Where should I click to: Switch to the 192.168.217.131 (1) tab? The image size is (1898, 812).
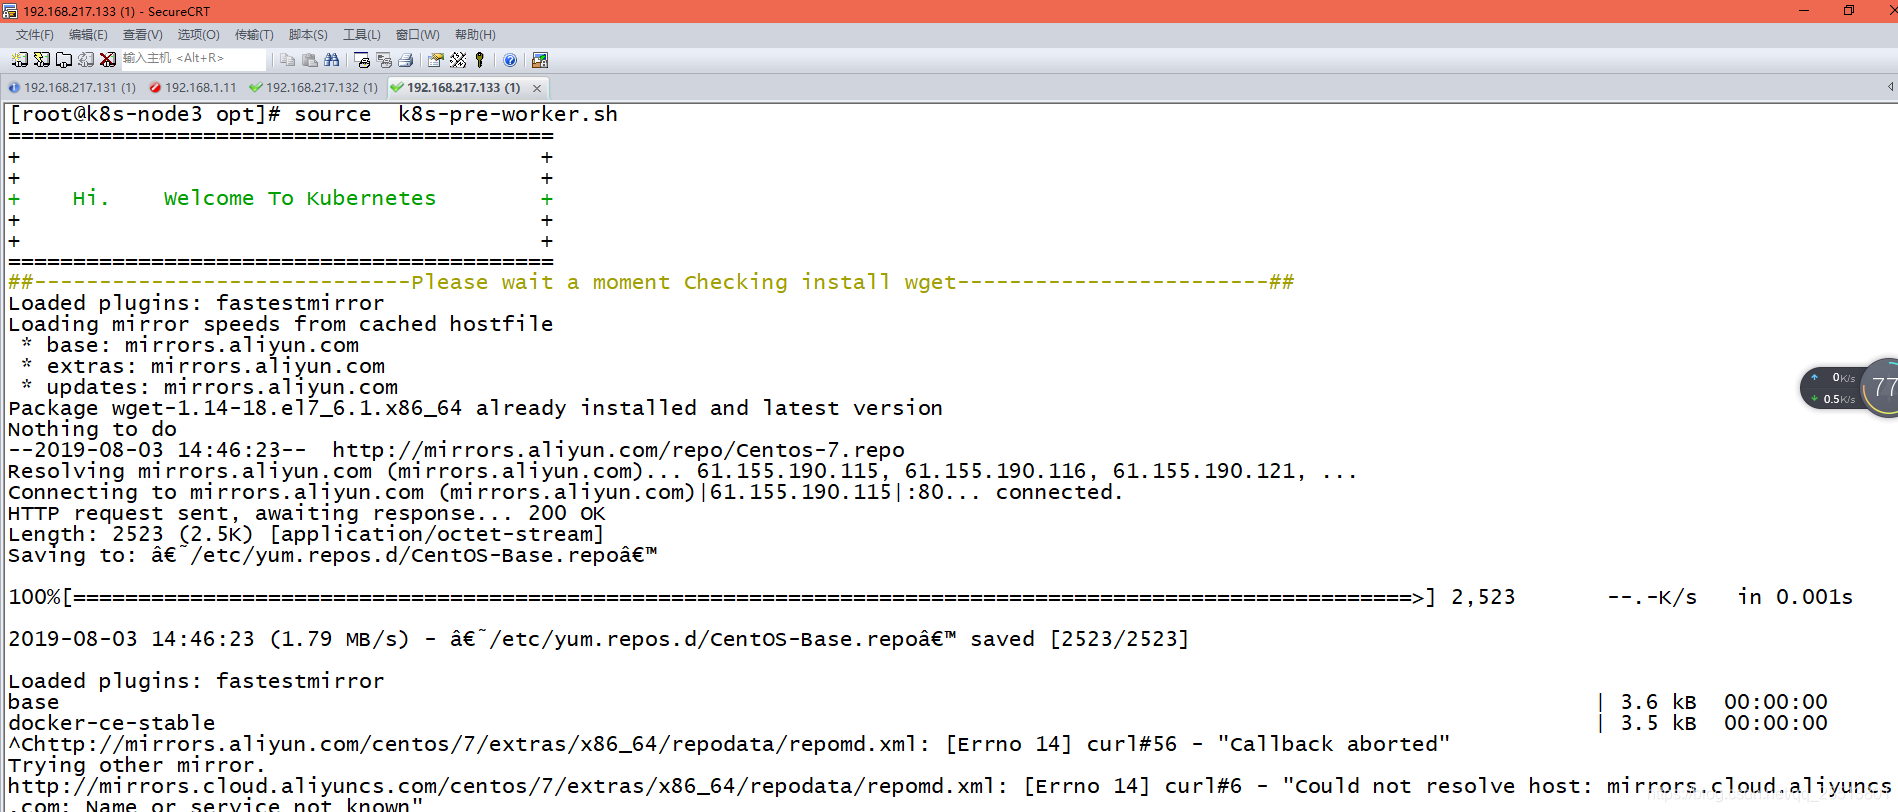(x=72, y=88)
